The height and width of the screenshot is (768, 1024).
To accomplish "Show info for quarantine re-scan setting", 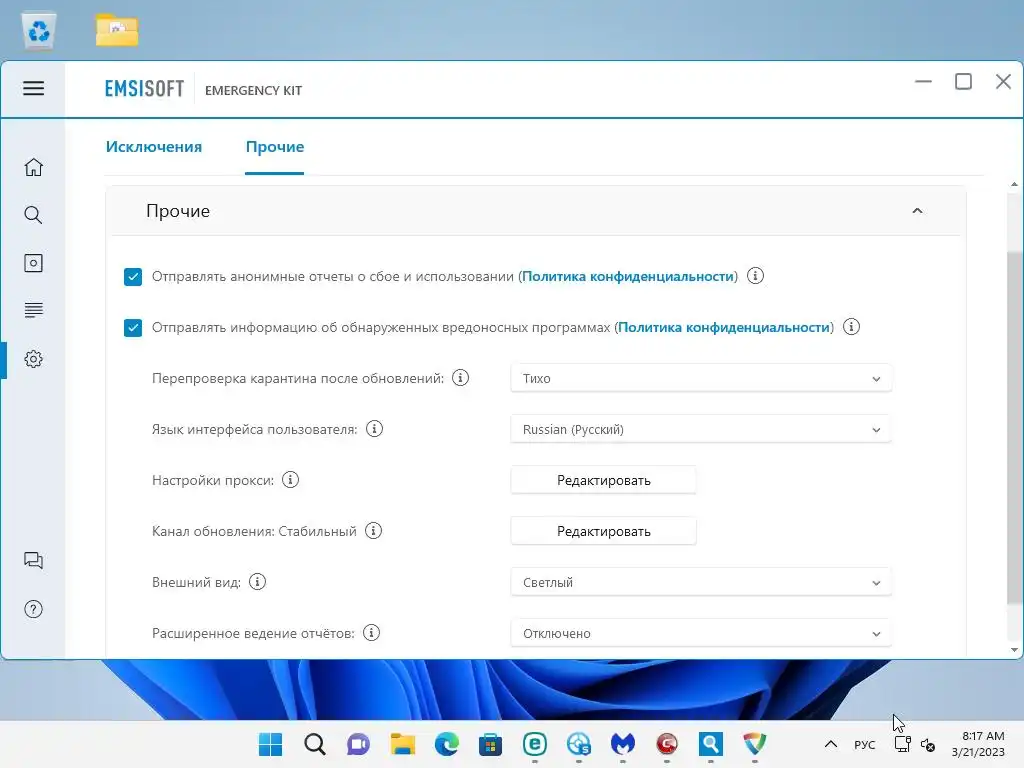I will tap(460, 377).
